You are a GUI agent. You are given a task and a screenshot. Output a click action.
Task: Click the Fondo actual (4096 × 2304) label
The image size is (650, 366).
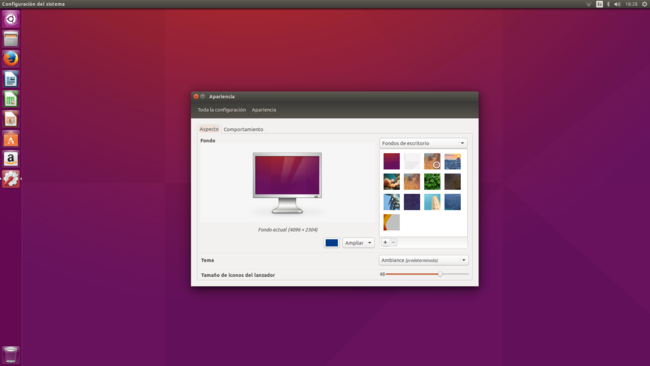pos(288,230)
